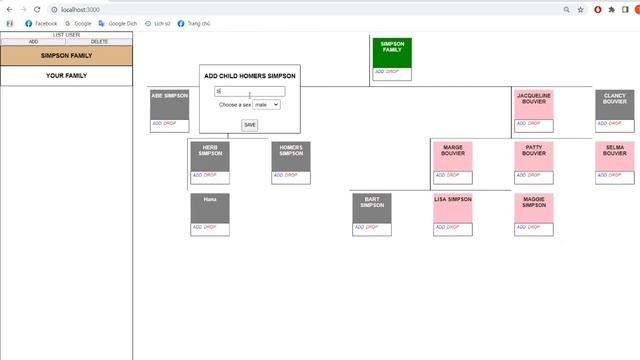The image size is (640, 360).
Task: Click the site info icon in address bar
Action: [54, 9]
